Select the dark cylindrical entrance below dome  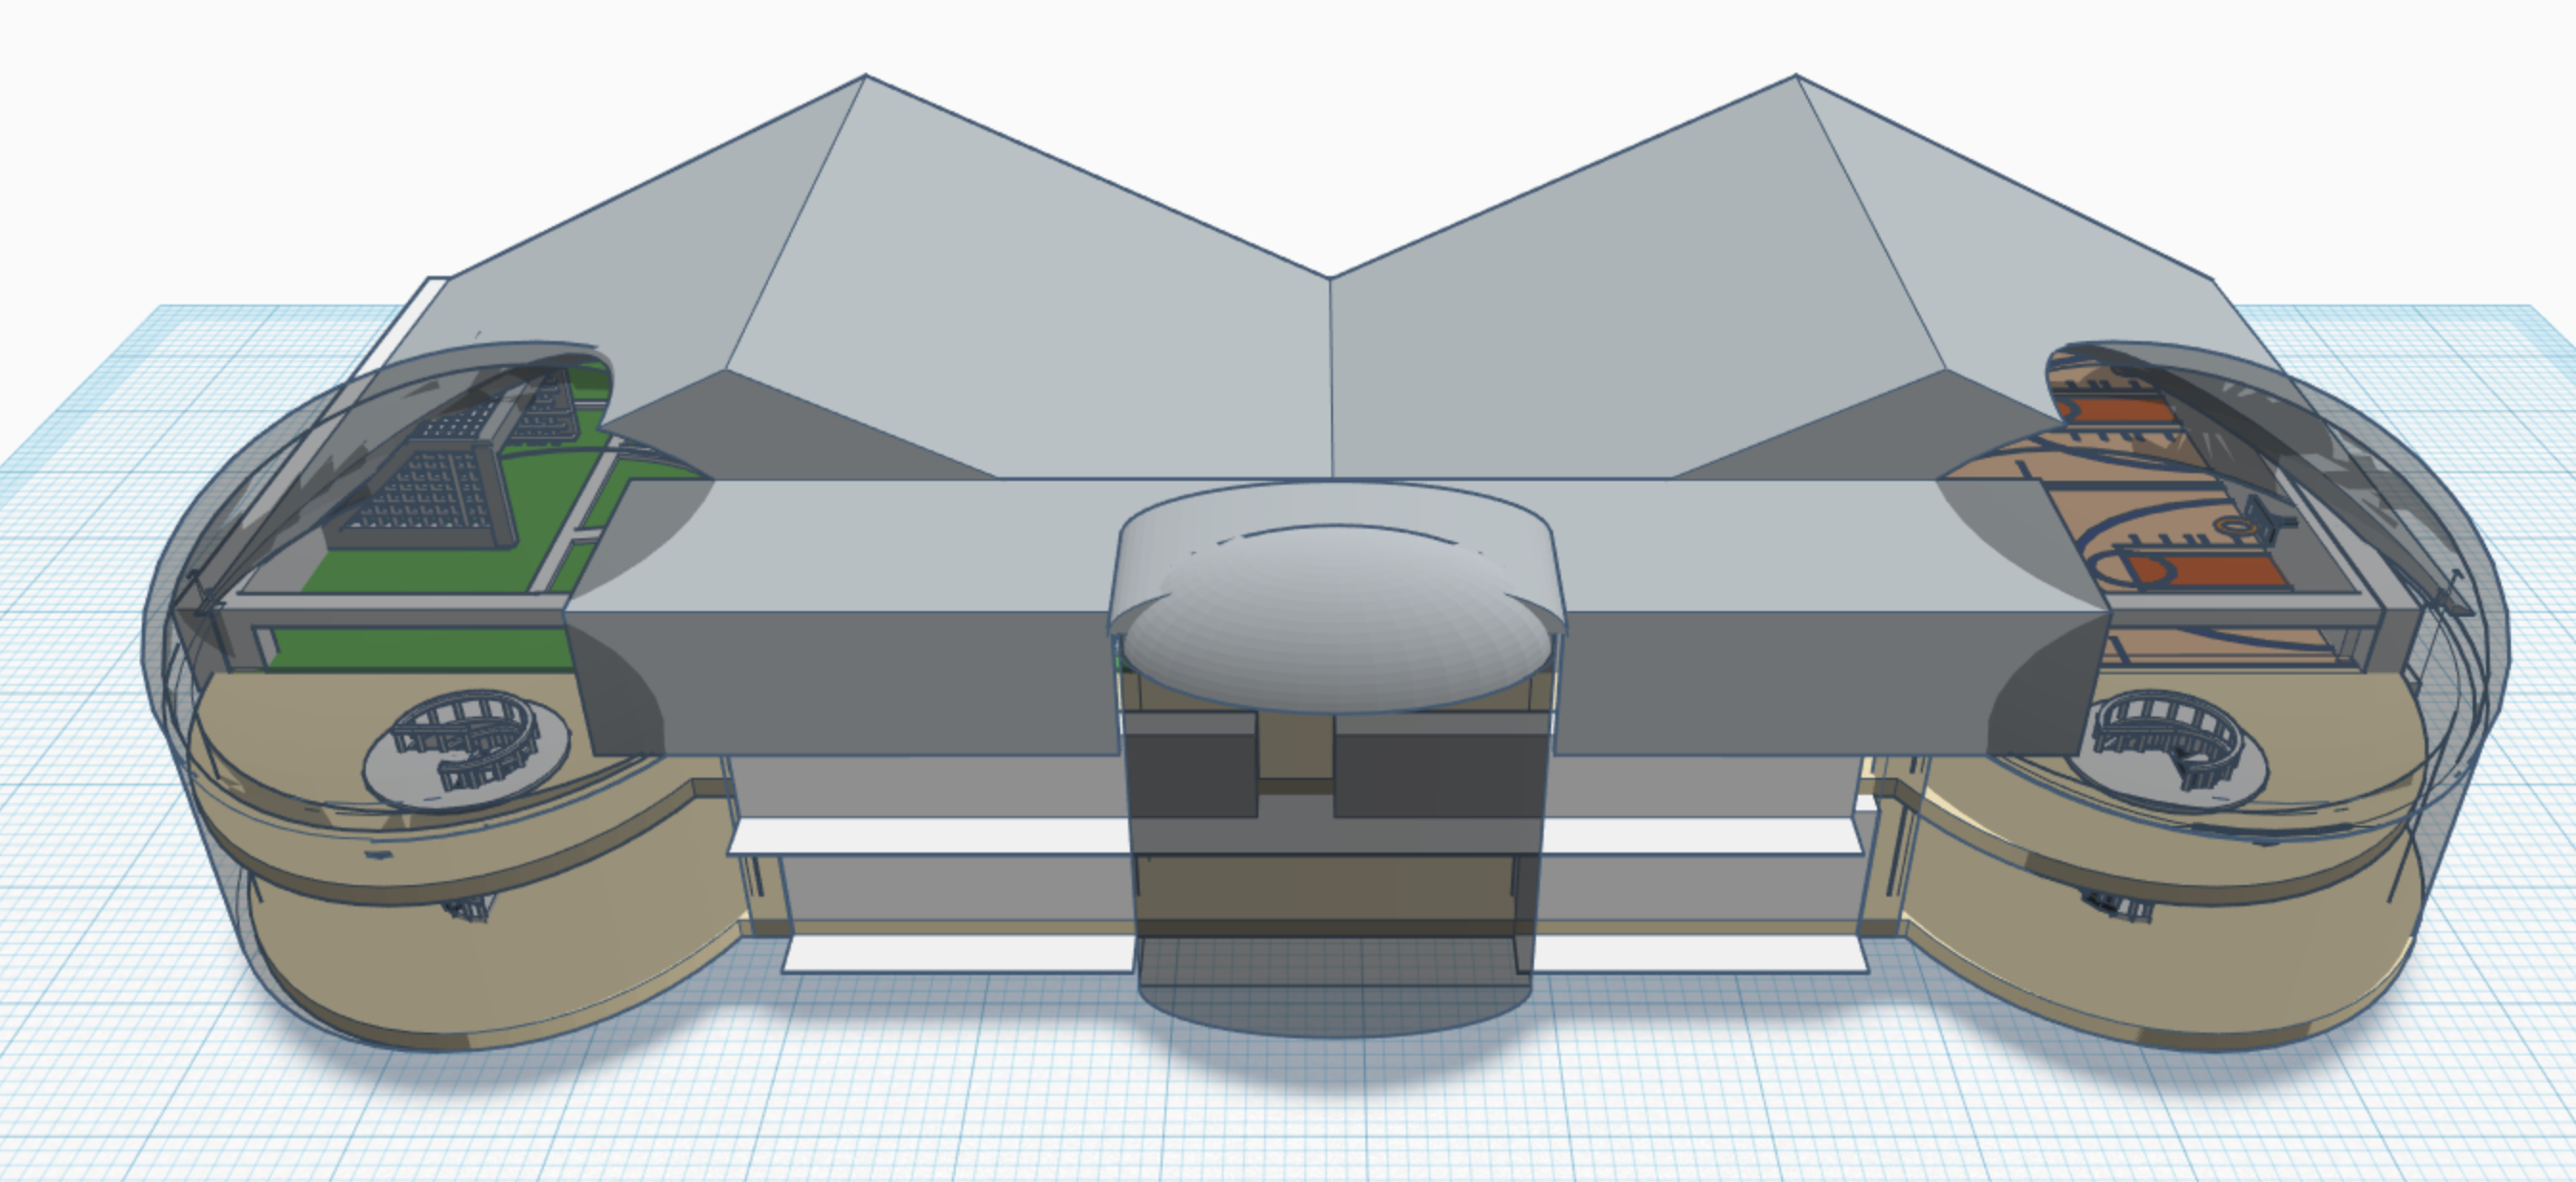tap(1336, 870)
